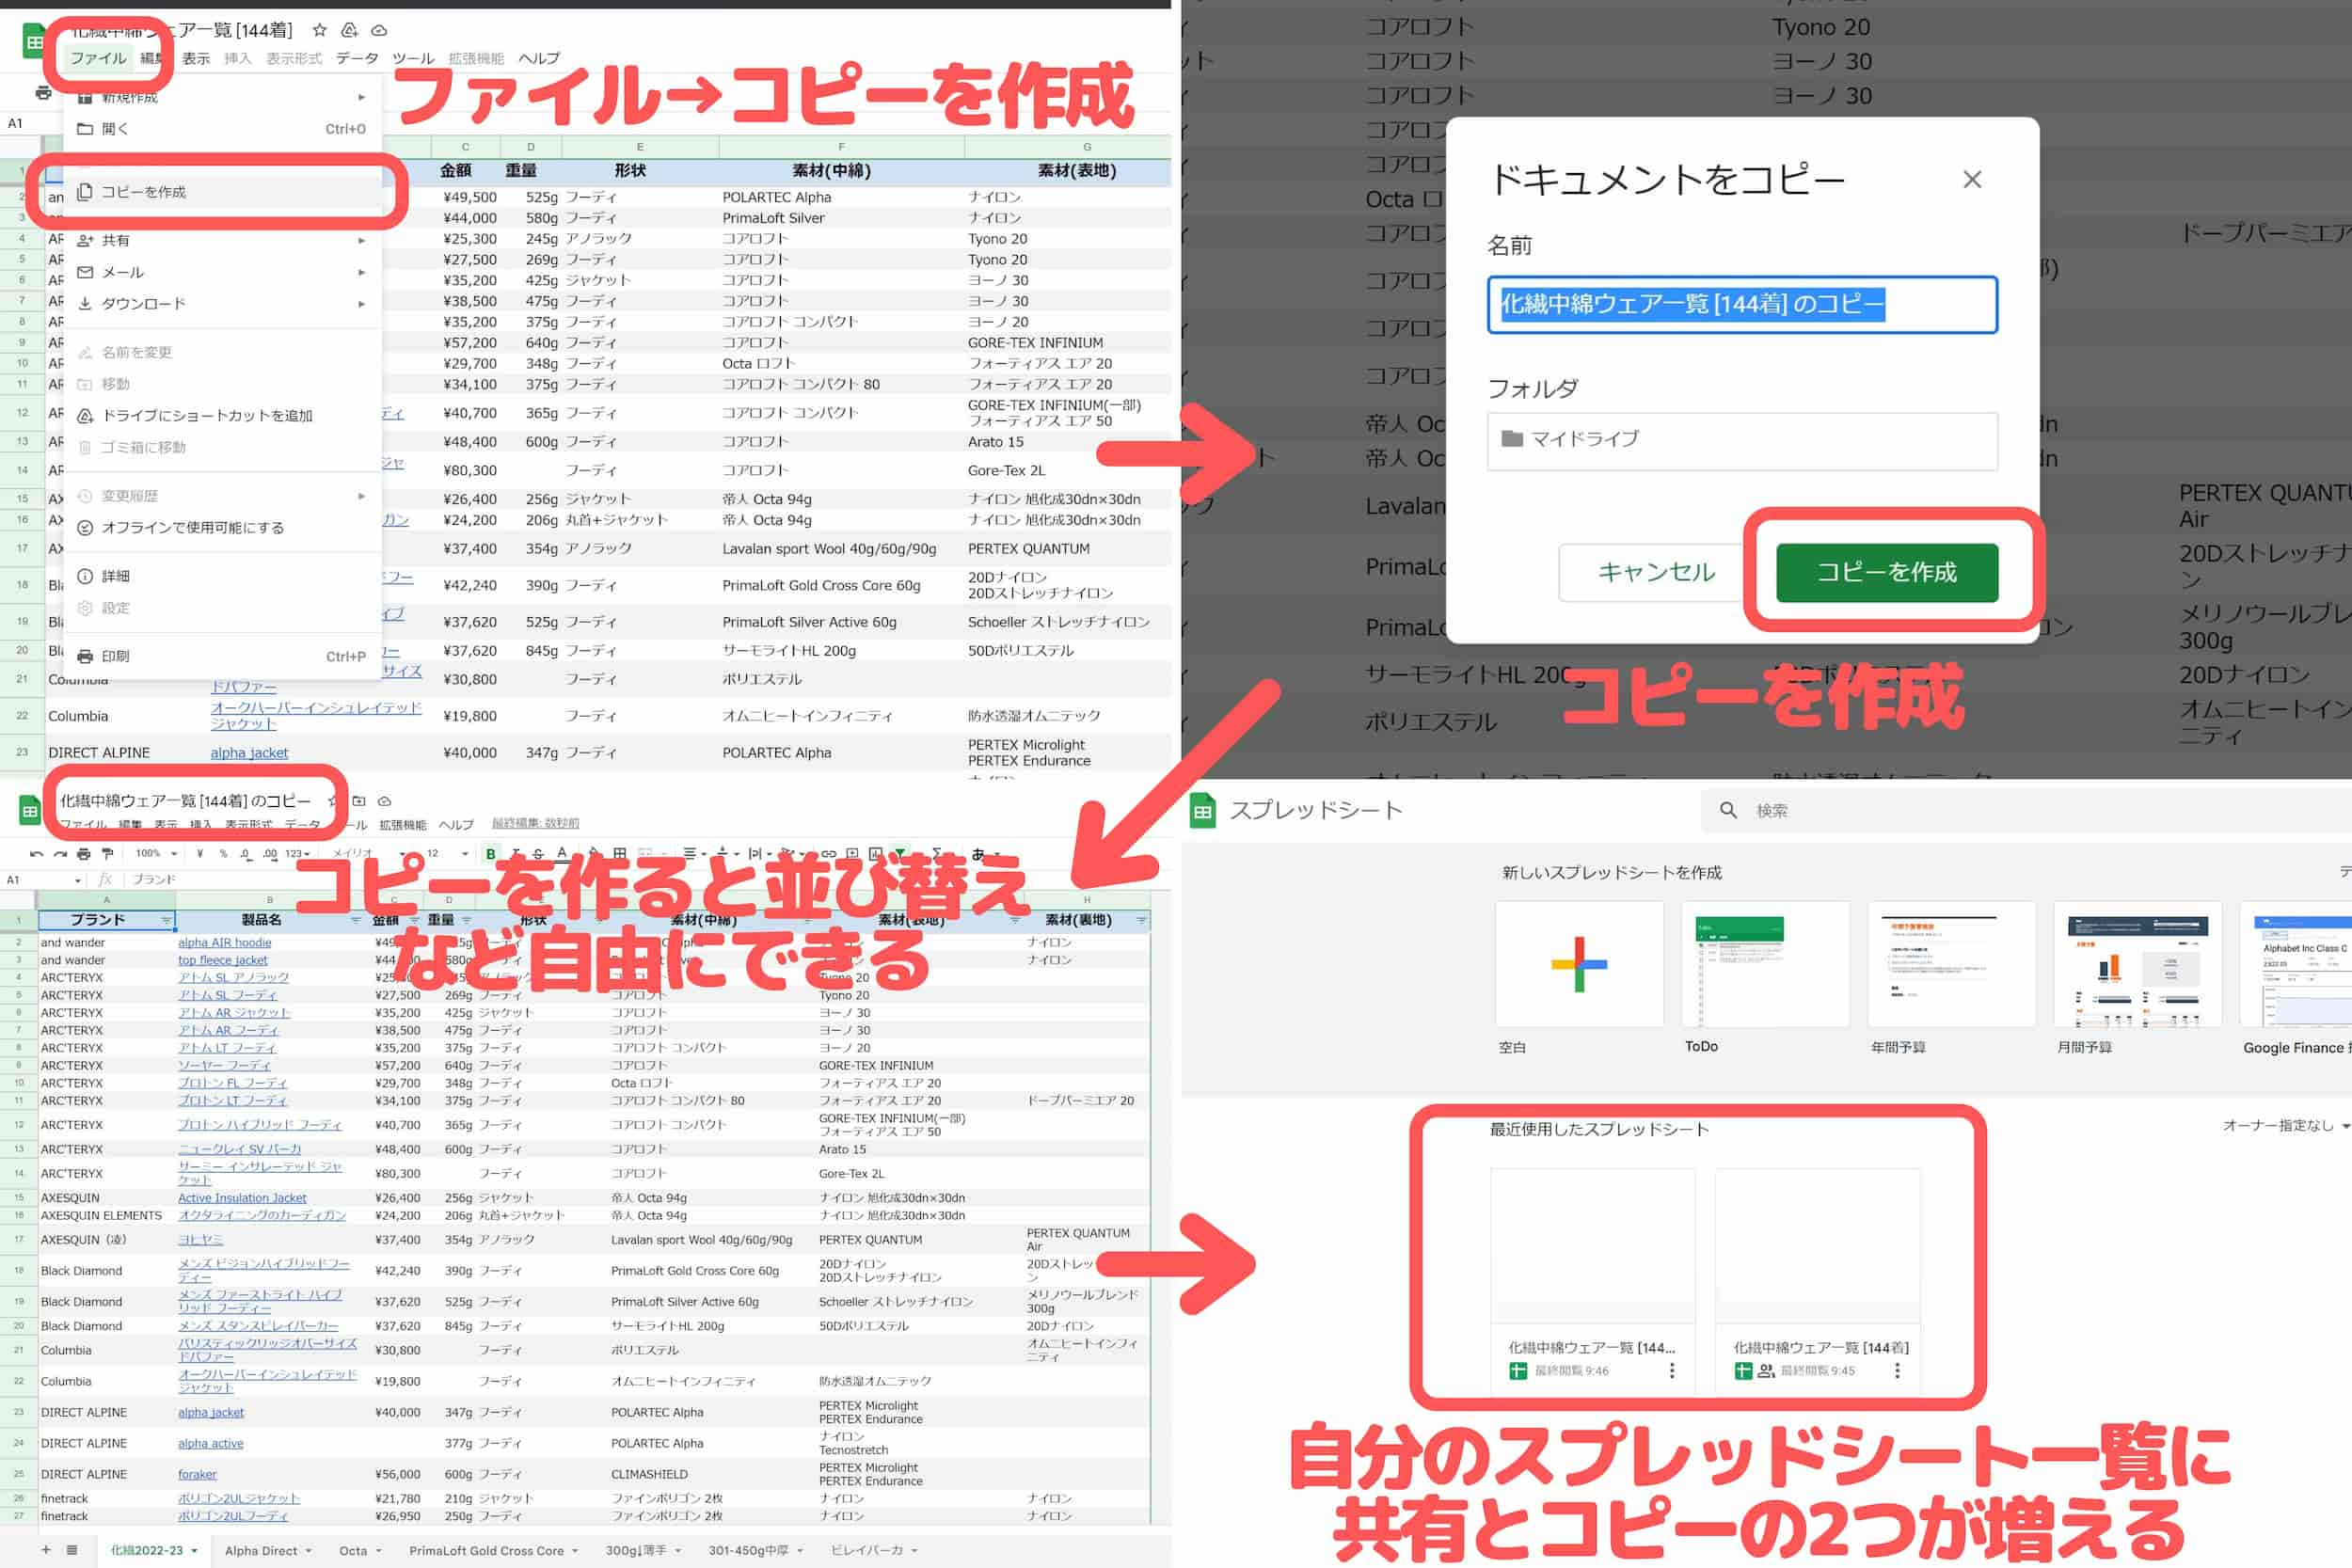The height and width of the screenshot is (1568, 2352).
Task: Toggle the green filter icon in the toolbar
Action: (x=900, y=854)
